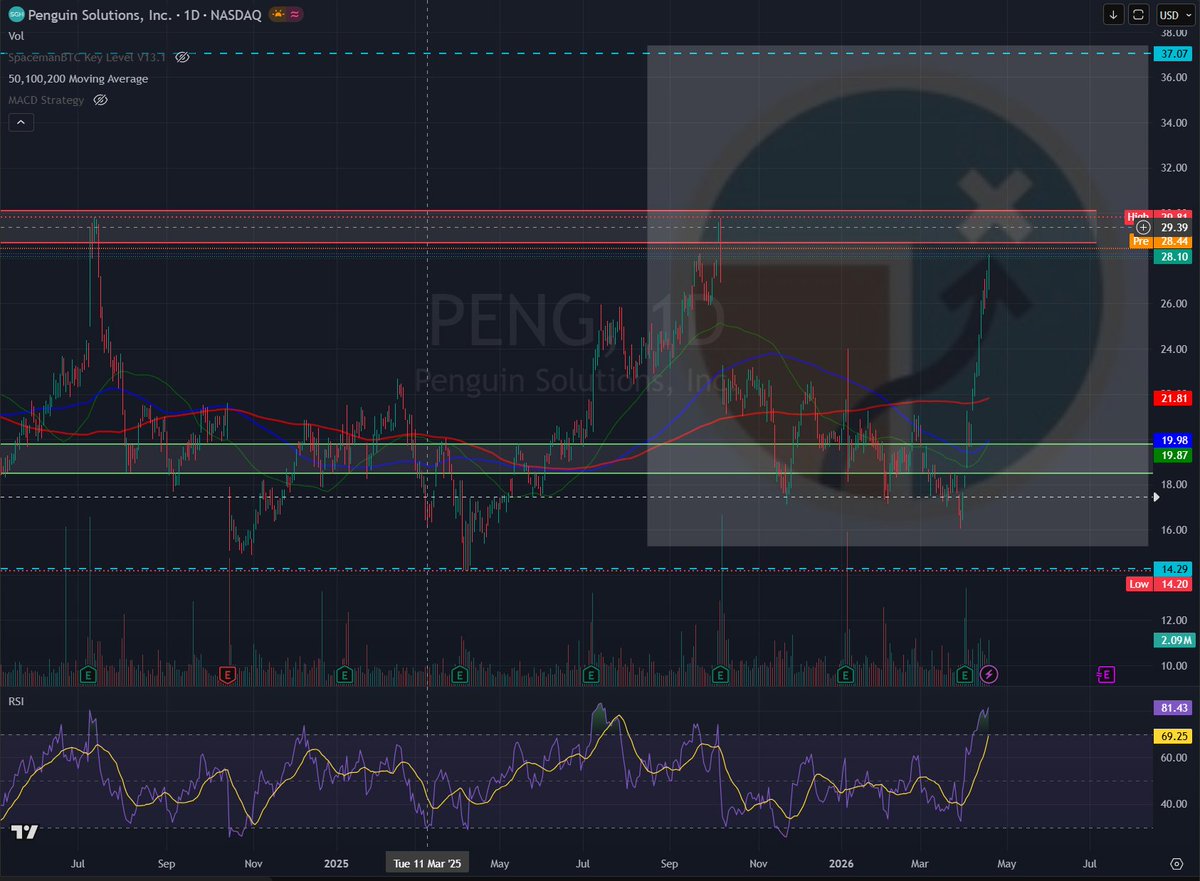Click the RSI pane label
The width and height of the screenshot is (1200, 881).
(16, 702)
